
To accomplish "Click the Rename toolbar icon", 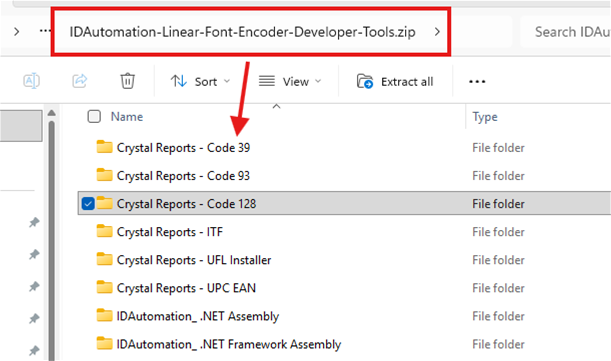I will point(32,81).
